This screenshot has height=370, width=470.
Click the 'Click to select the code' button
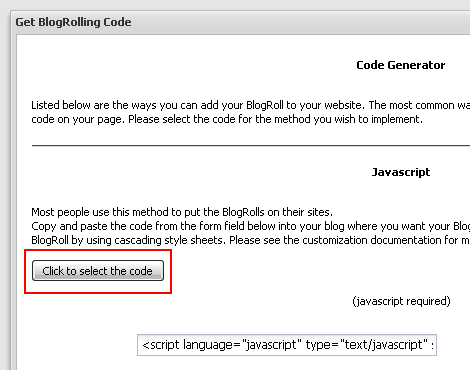click(98, 271)
